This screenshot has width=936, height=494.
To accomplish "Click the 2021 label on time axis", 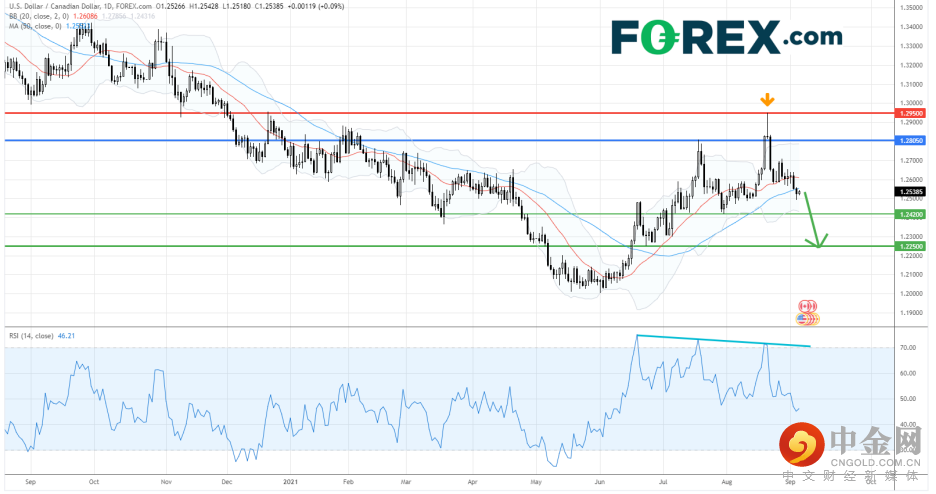I will click(x=290, y=481).
